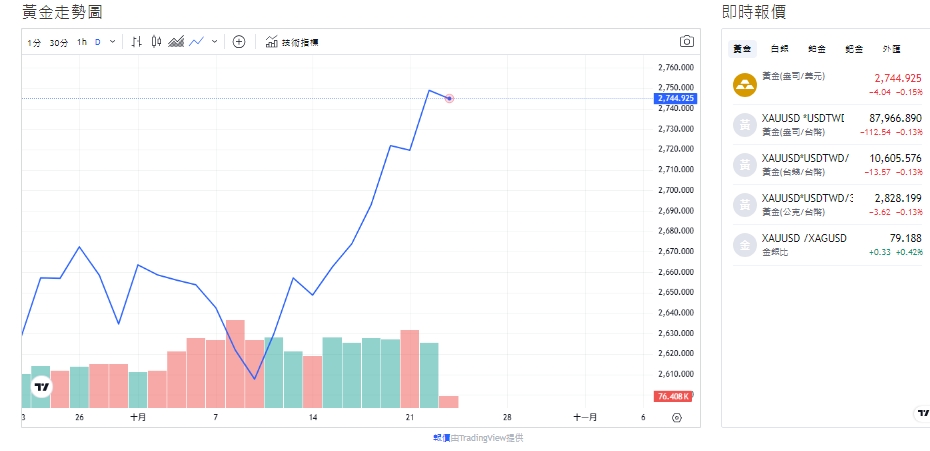Take a chart snapshot with camera icon
This screenshot has height=451, width=930.
click(x=686, y=41)
